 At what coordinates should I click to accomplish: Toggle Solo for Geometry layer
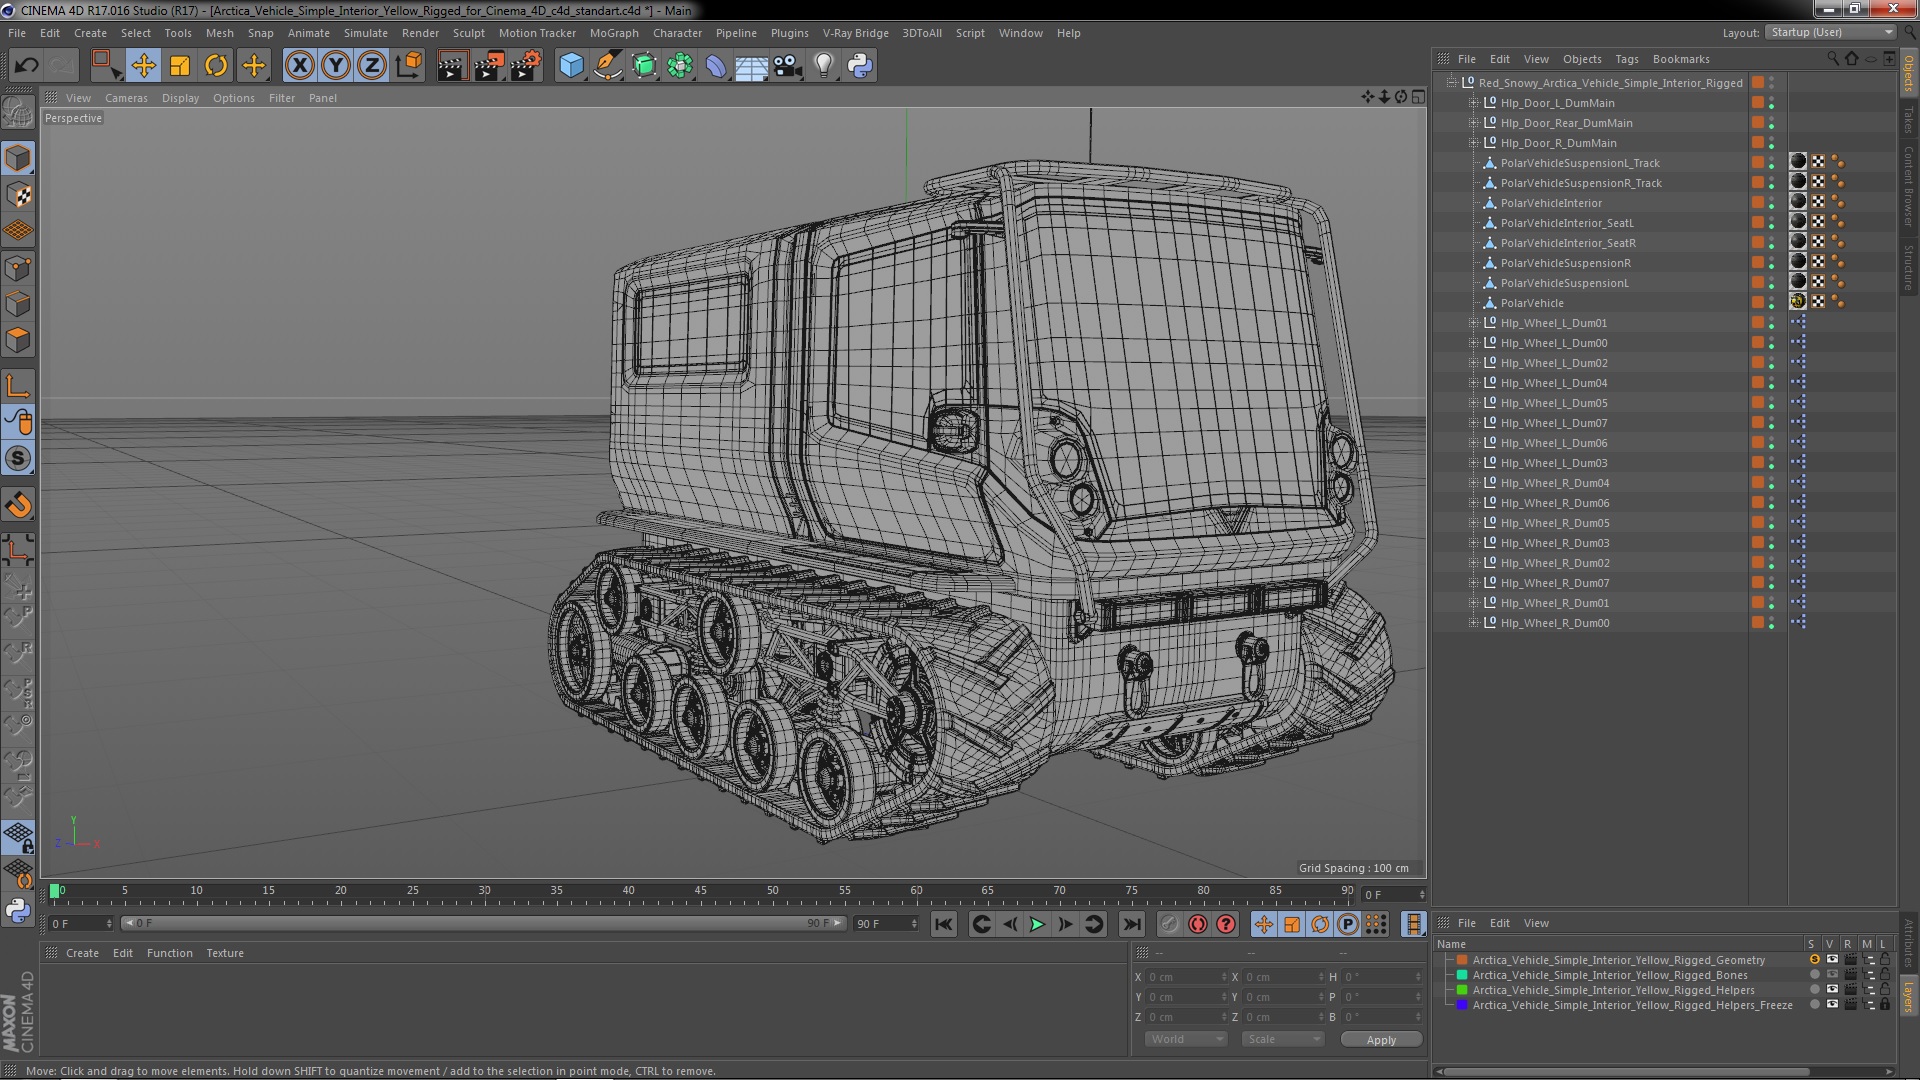(x=1814, y=959)
